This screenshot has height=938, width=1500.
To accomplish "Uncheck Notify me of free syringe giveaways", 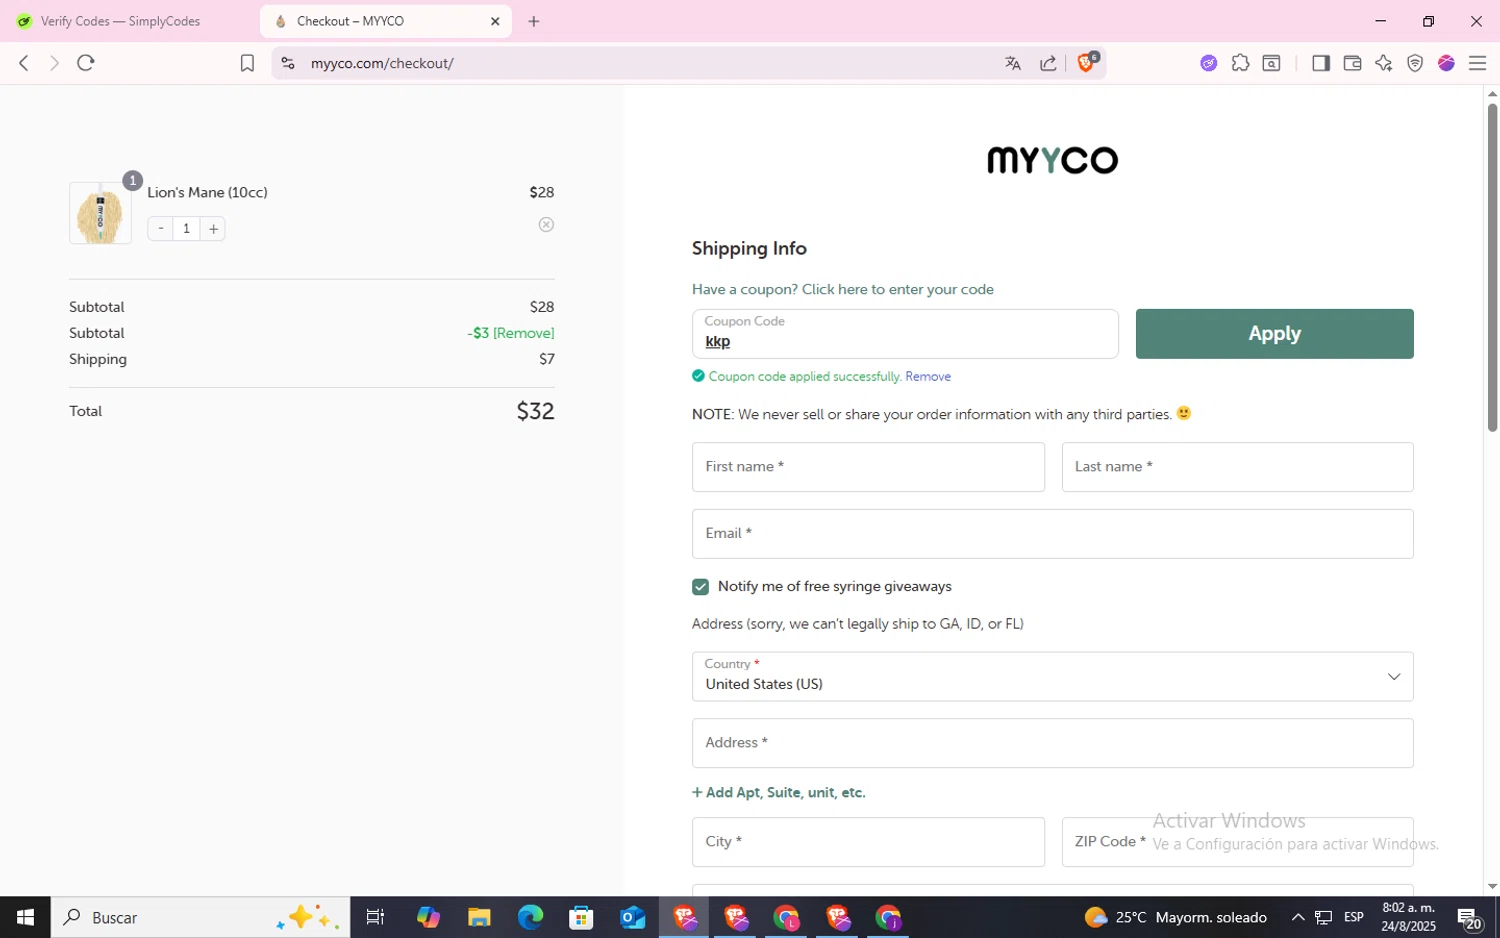I will [700, 587].
